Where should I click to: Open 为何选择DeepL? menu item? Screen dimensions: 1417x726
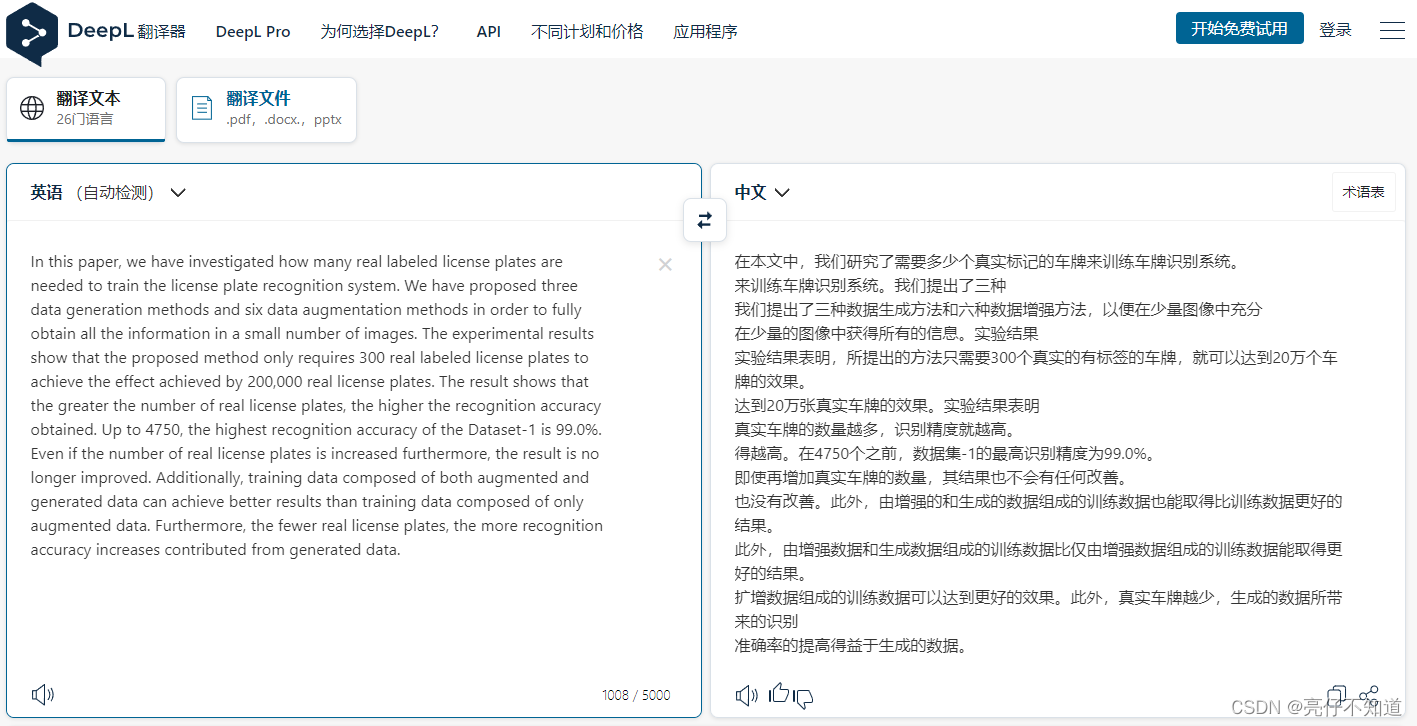pyautogui.click(x=380, y=31)
